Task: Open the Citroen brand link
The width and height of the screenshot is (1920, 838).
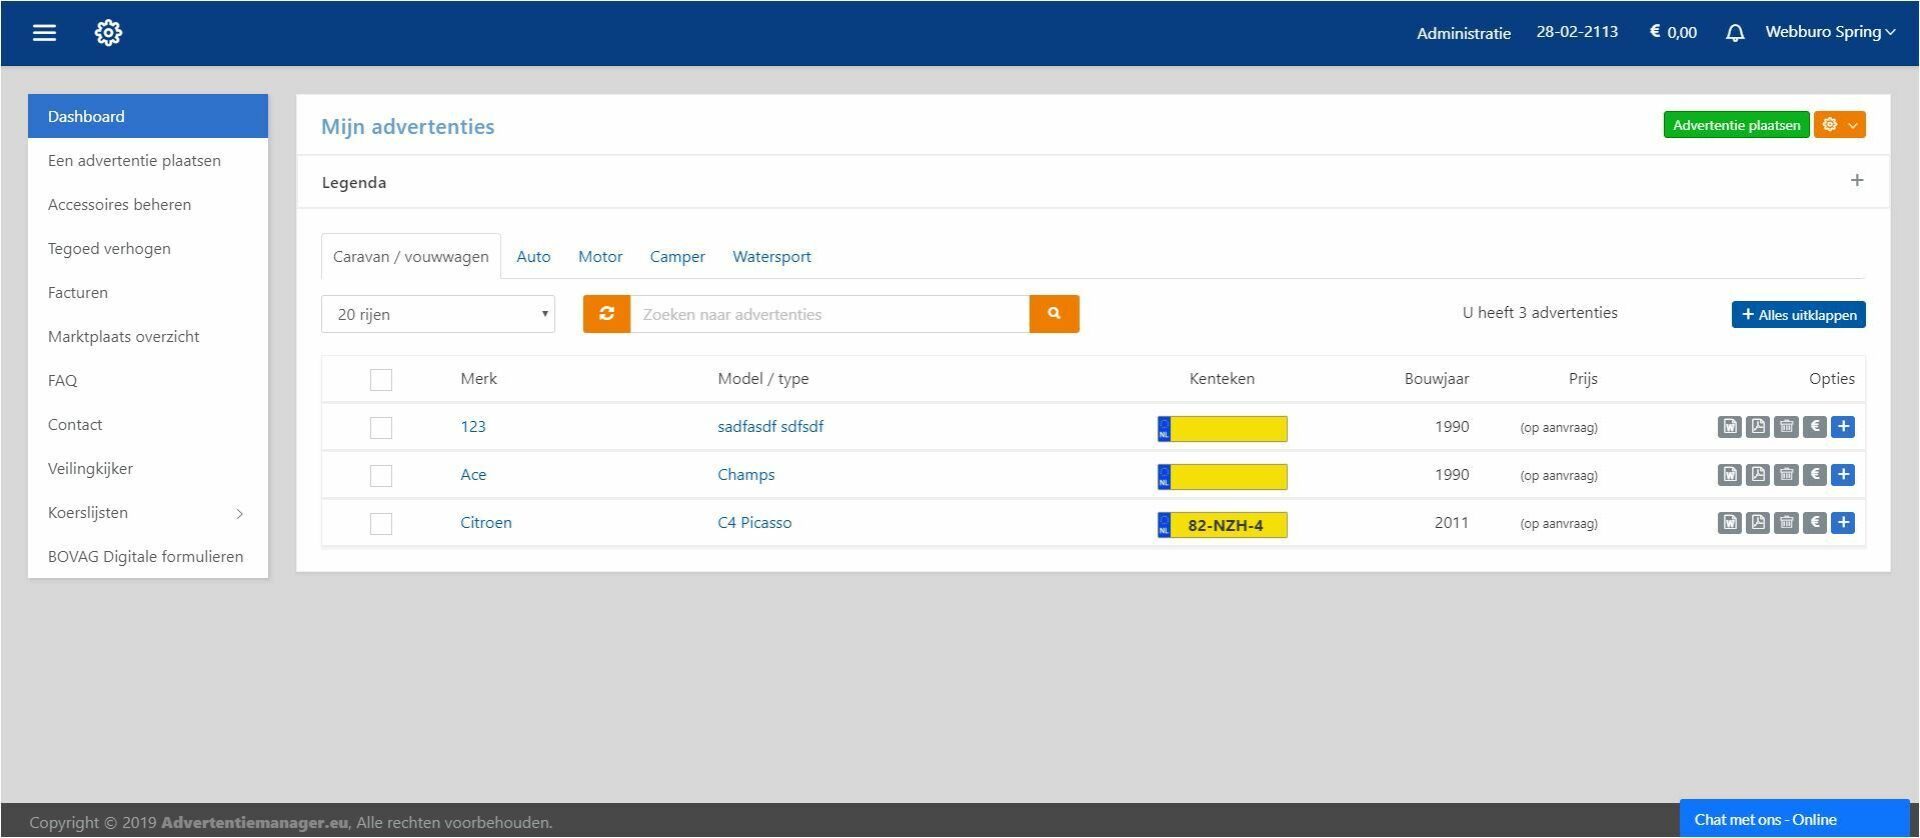Action: tap(486, 523)
